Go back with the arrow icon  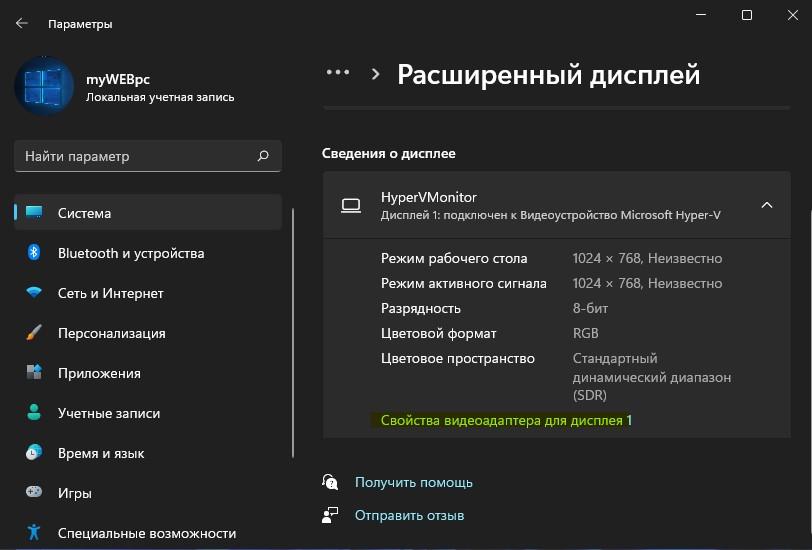(21, 23)
